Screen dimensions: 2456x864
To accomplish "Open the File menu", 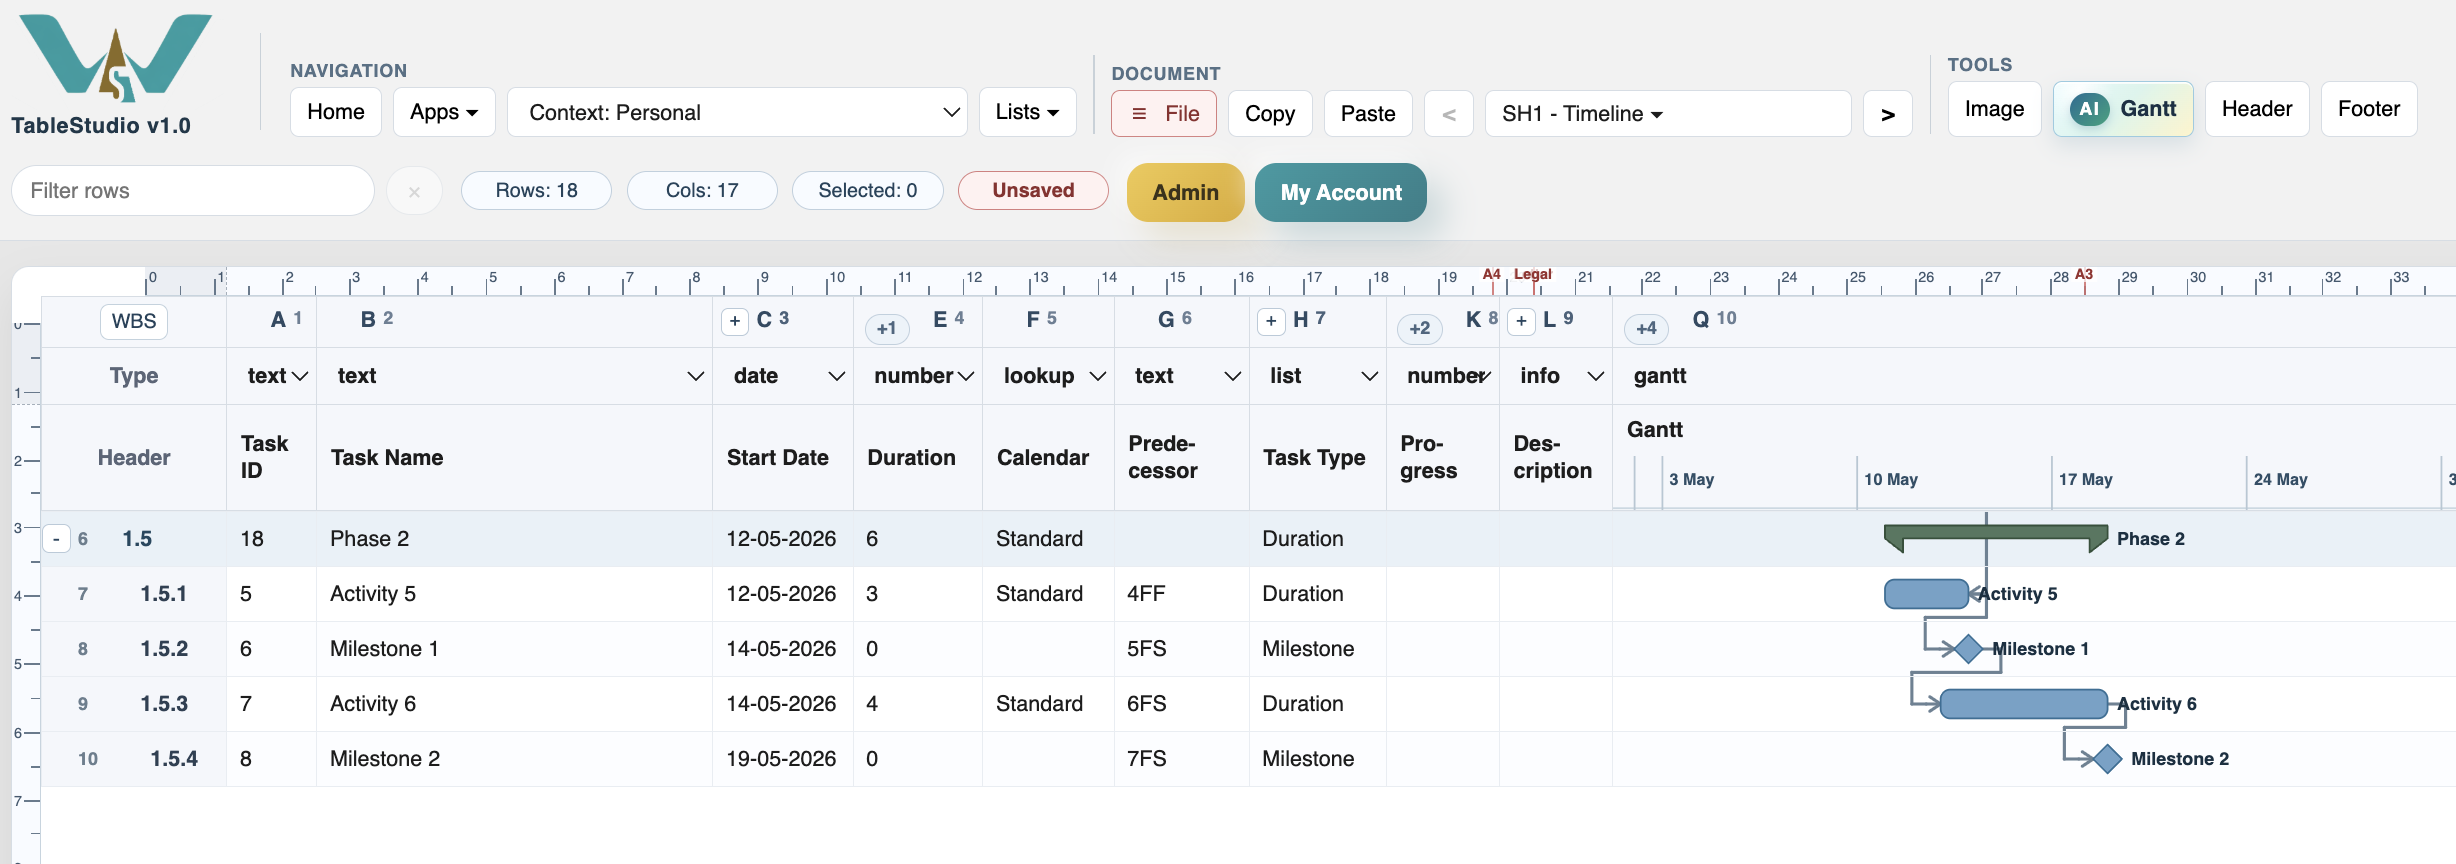I will (x=1164, y=114).
